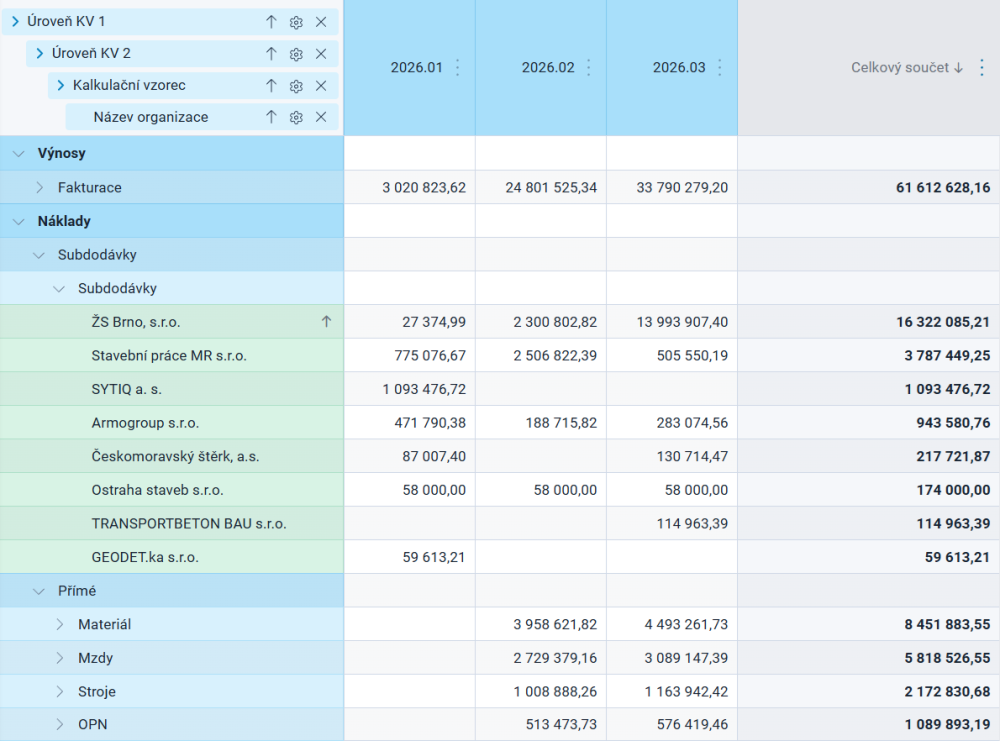Click sort arrow for Název organizace

click(x=271, y=117)
